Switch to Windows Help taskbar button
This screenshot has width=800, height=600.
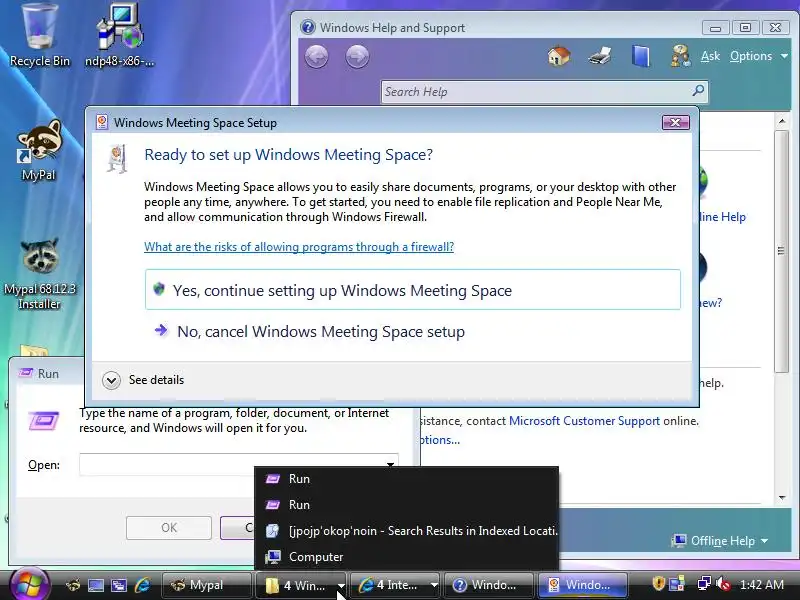pyautogui.click(x=489, y=585)
